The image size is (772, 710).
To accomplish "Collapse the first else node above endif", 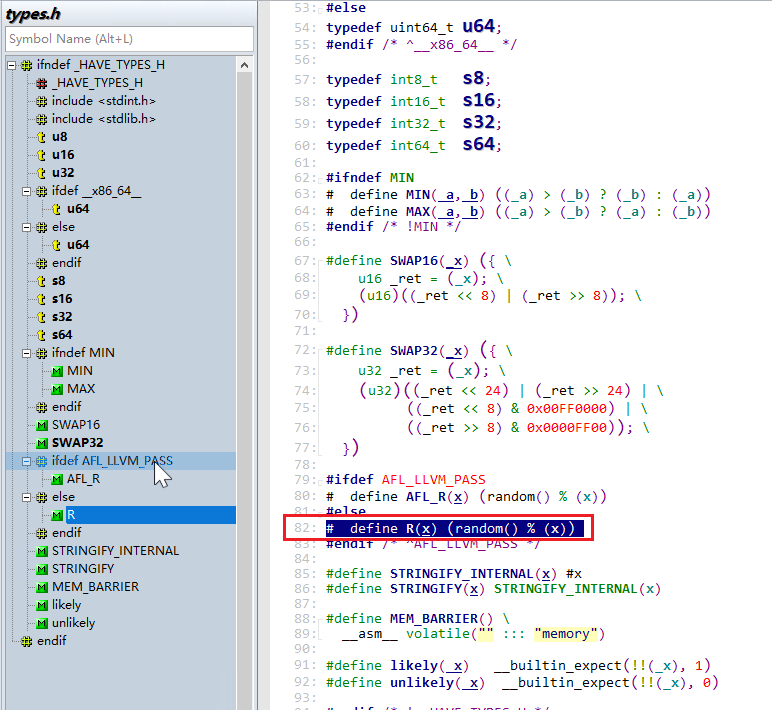I will point(27,227).
